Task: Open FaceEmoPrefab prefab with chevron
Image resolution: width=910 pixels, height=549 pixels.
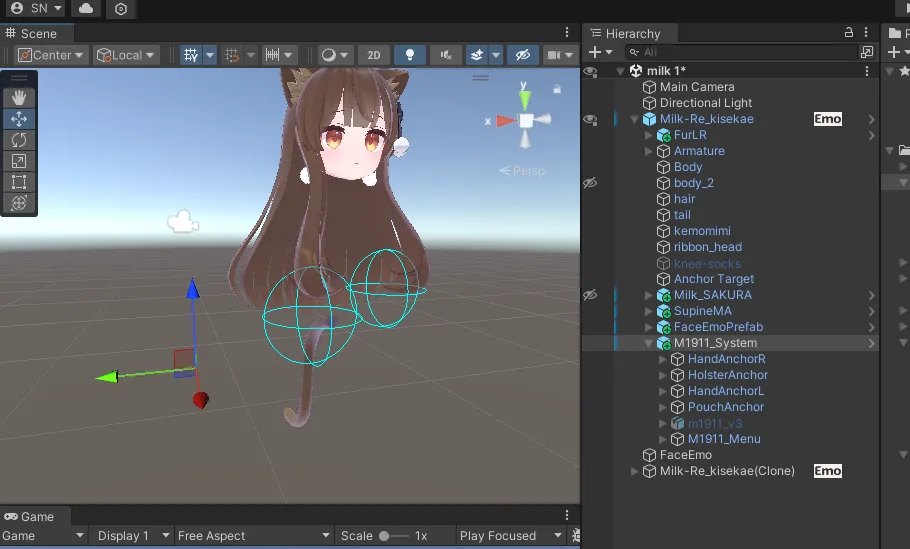Action: pyautogui.click(x=871, y=327)
